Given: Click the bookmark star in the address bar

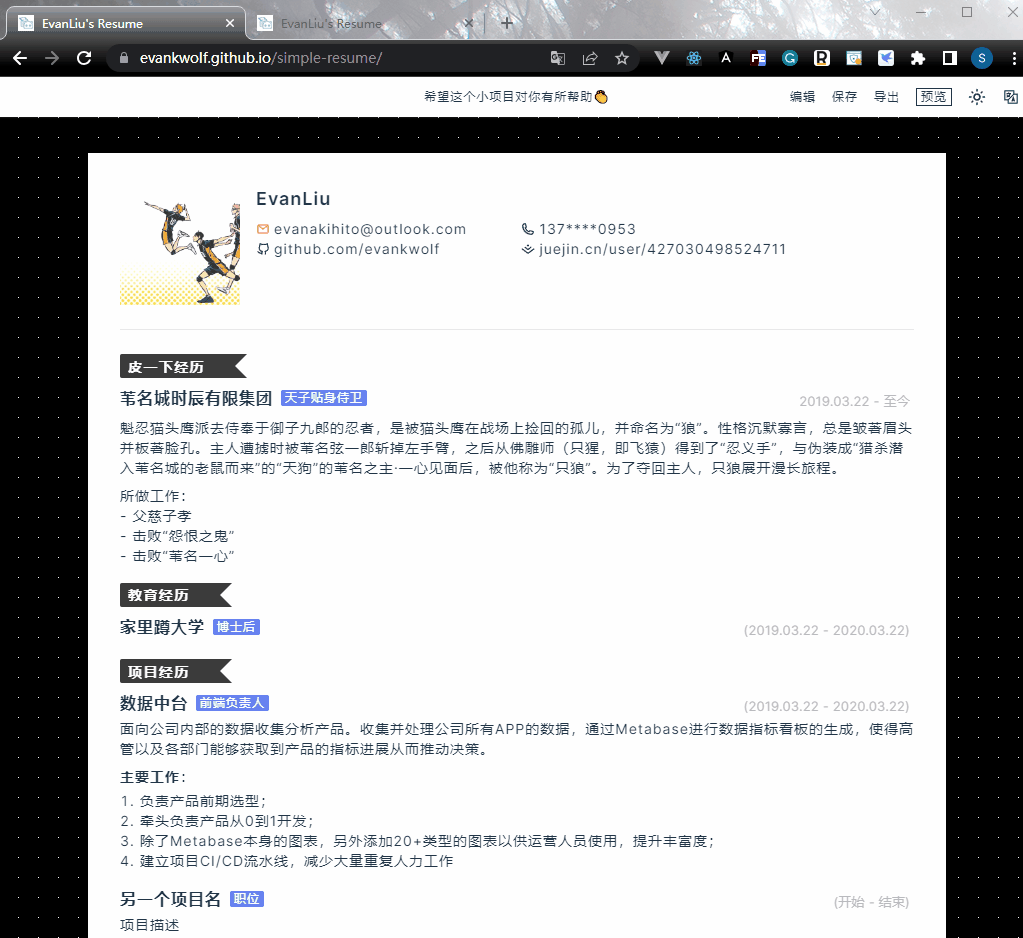Looking at the screenshot, I should 622,58.
